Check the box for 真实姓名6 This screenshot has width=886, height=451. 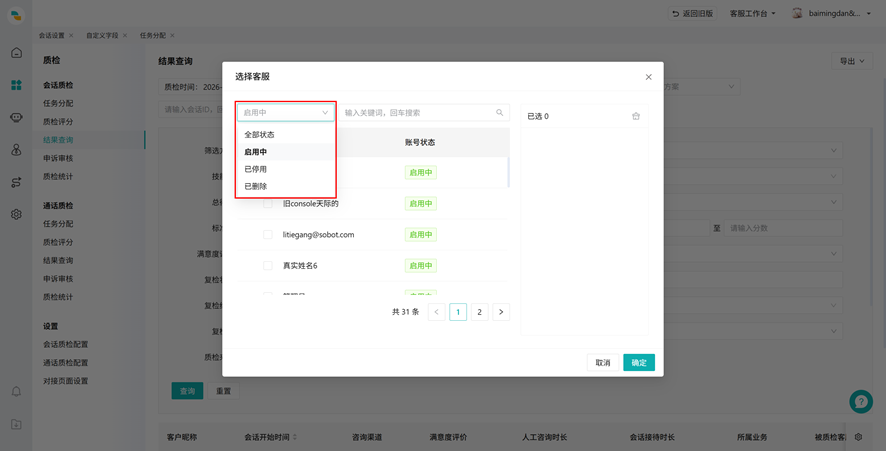pos(268,266)
